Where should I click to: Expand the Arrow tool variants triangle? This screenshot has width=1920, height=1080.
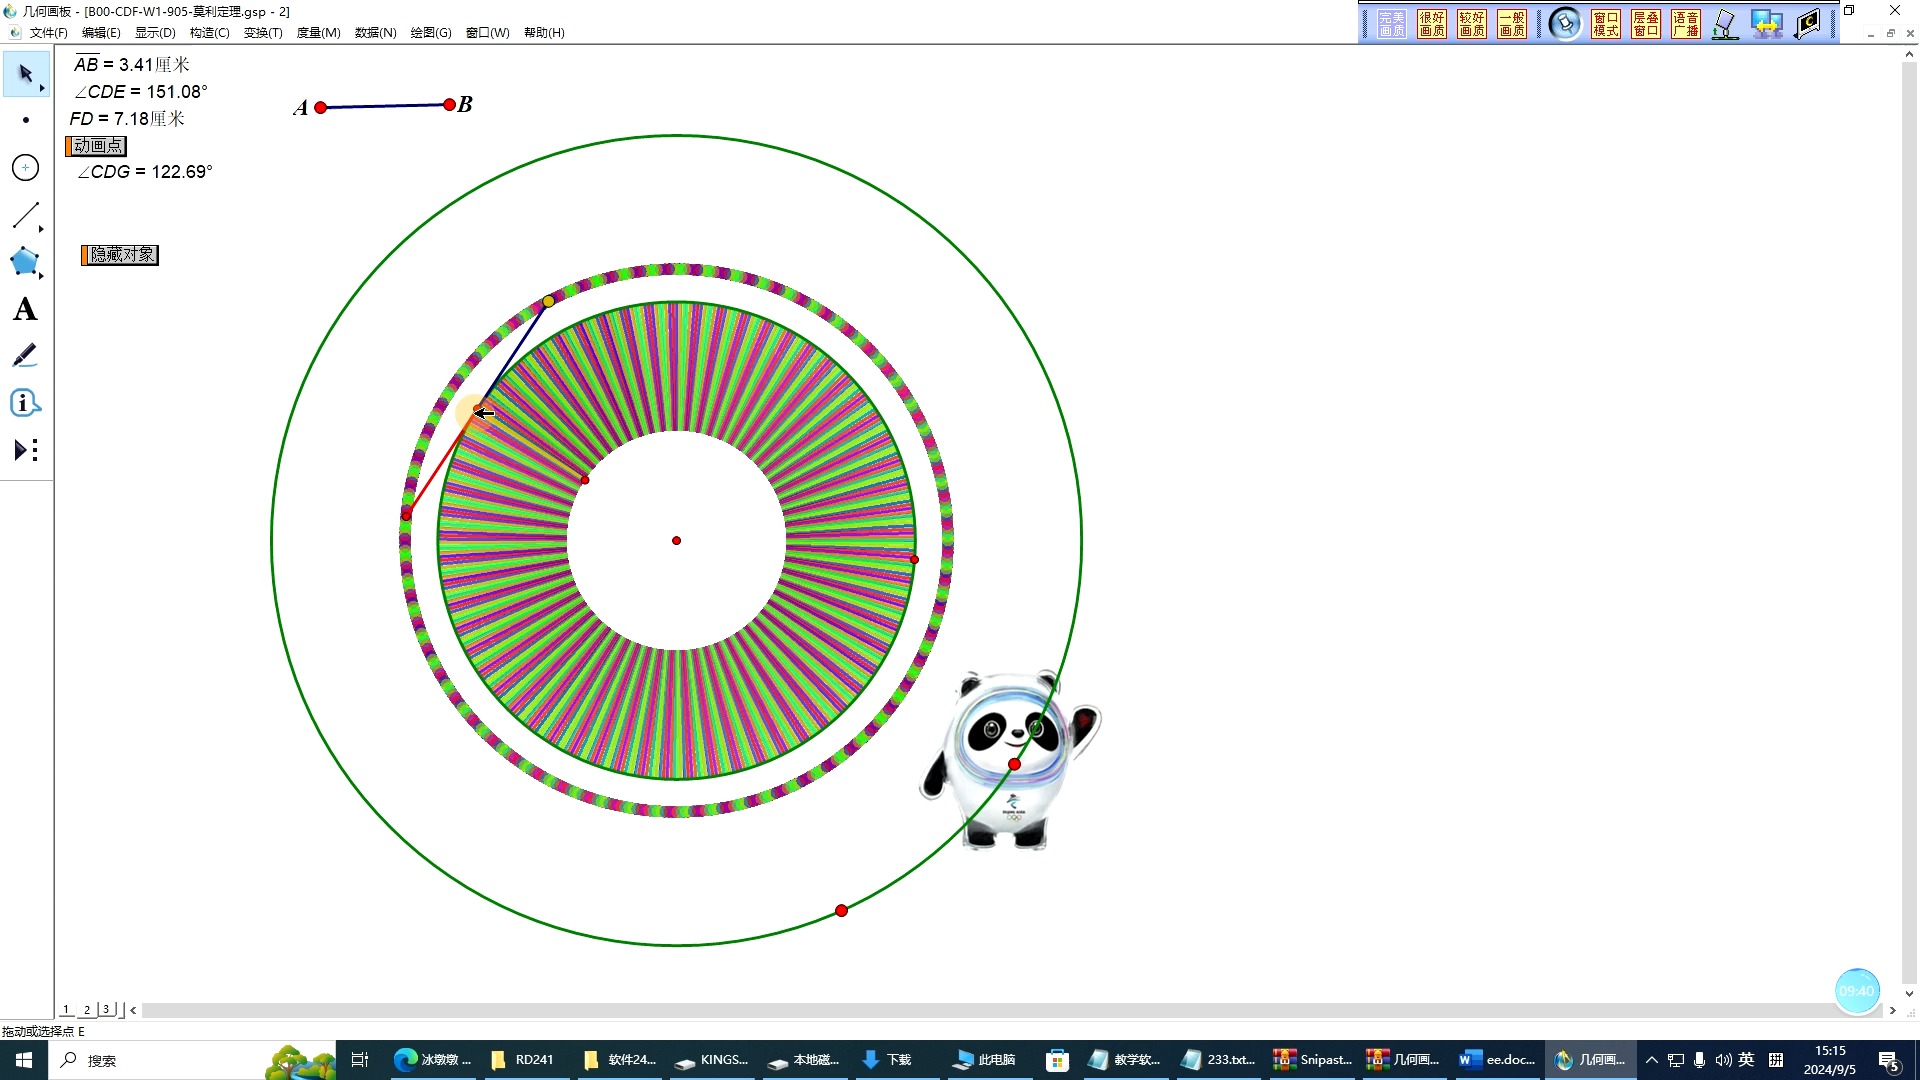click(x=42, y=88)
